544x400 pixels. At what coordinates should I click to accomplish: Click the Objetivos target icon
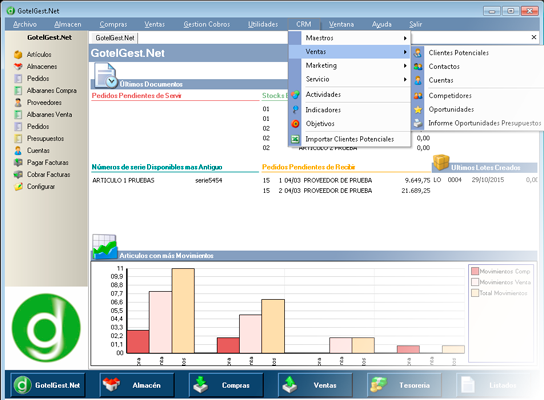coord(295,124)
